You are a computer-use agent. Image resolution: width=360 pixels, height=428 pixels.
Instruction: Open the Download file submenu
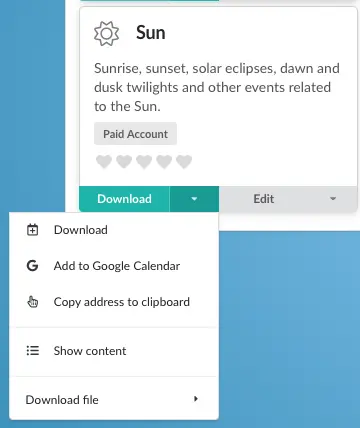[114, 400]
